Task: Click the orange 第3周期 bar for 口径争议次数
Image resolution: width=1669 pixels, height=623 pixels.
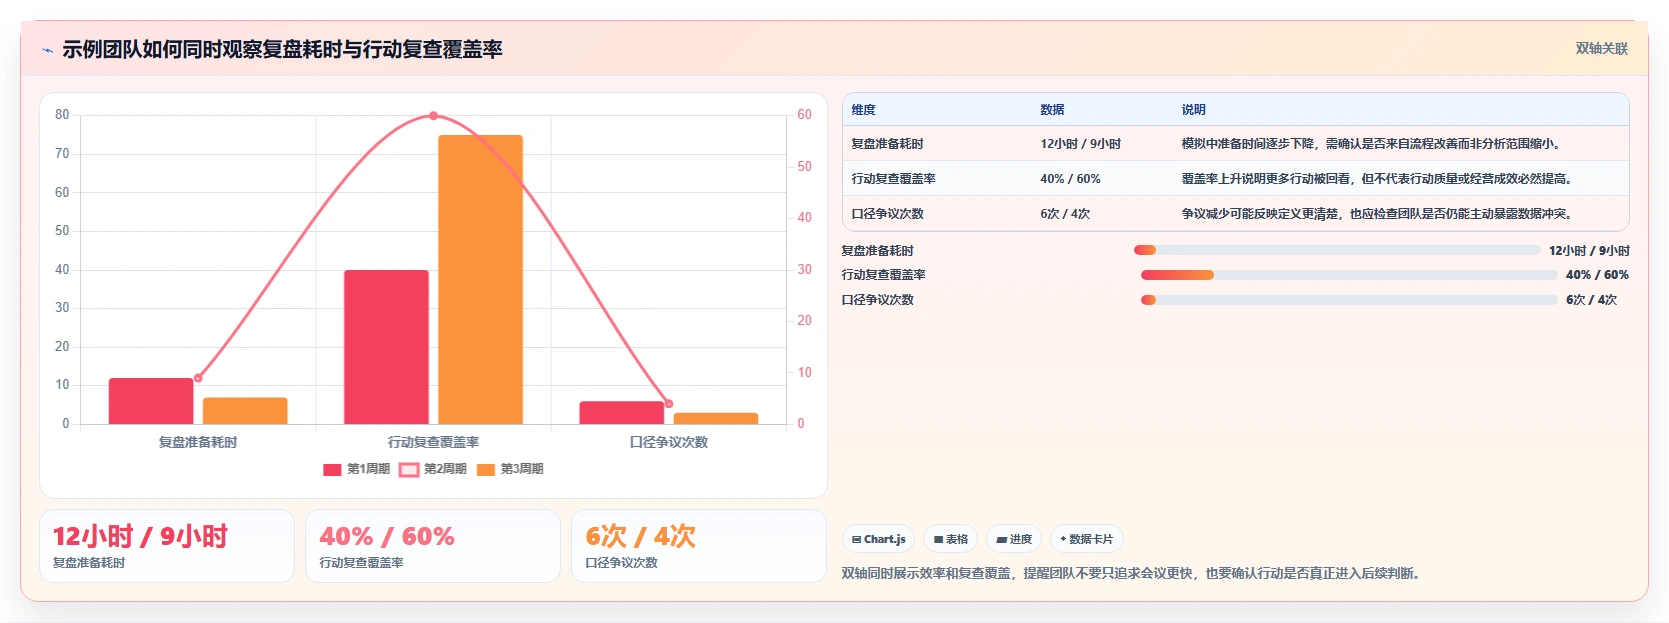Action: pyautogui.click(x=716, y=418)
